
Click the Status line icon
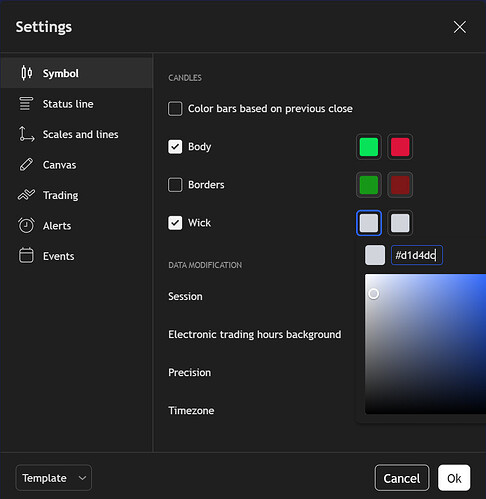pyautogui.click(x=26, y=104)
